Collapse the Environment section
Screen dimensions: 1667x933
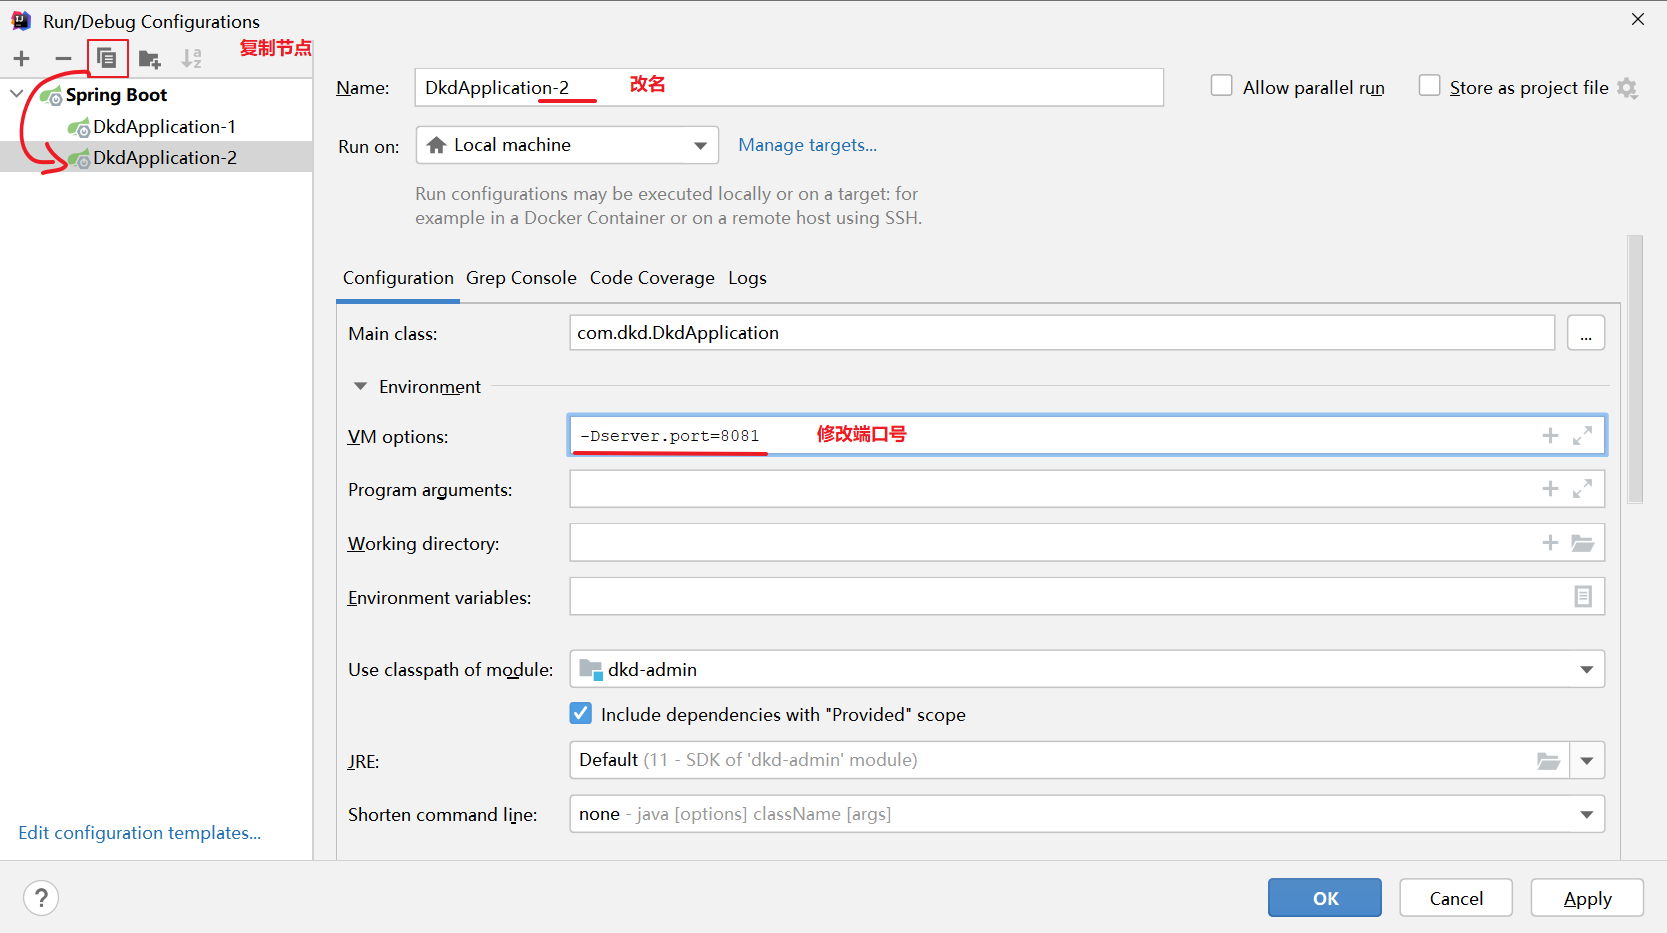361,387
